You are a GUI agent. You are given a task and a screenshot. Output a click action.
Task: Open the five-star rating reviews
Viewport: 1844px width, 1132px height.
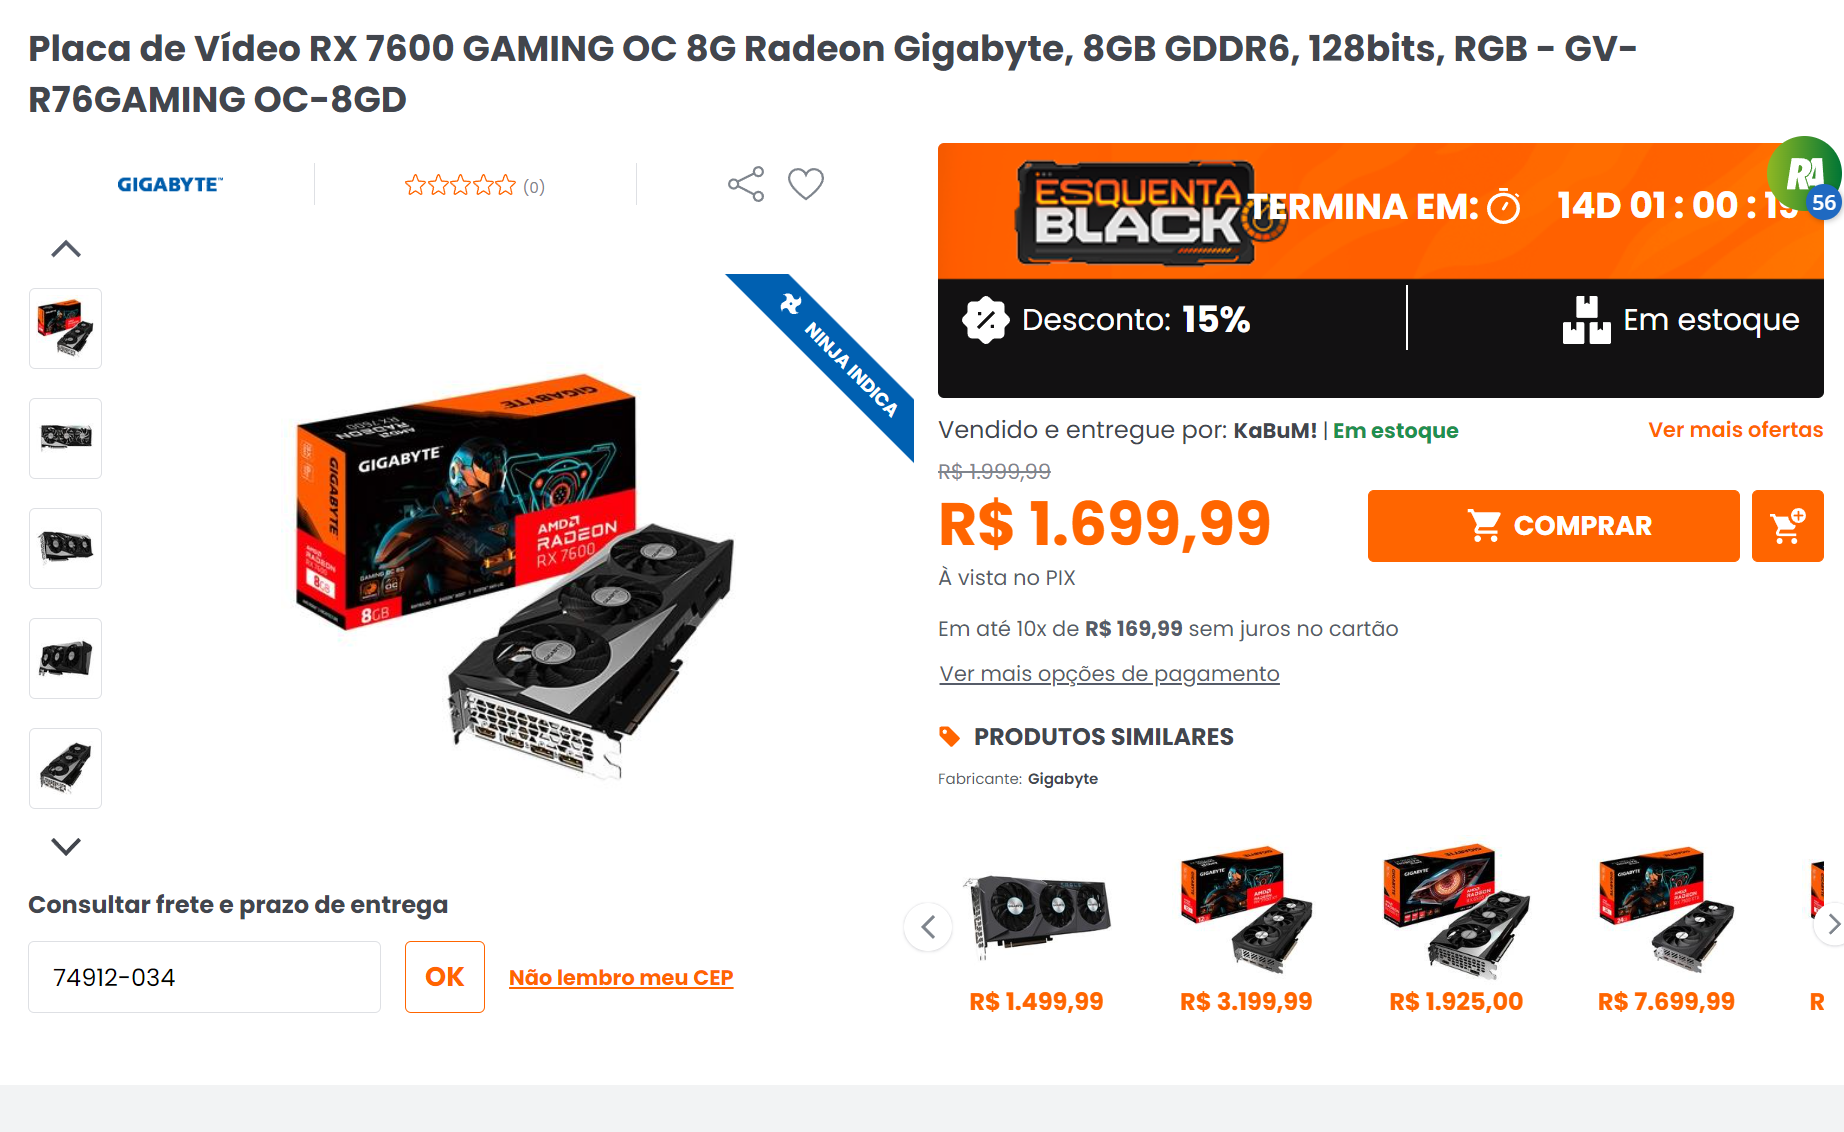coord(474,185)
